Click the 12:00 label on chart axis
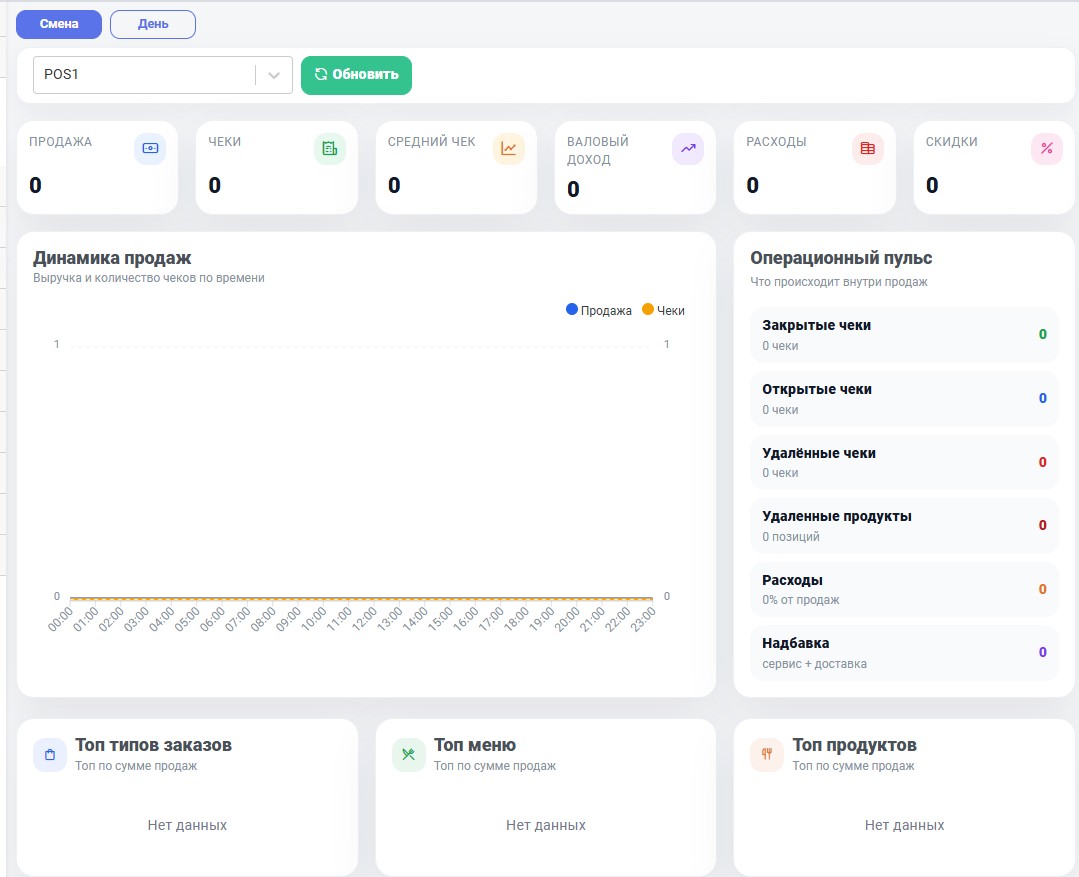Screen dimensions: 1079x877 pyautogui.click(x=363, y=620)
